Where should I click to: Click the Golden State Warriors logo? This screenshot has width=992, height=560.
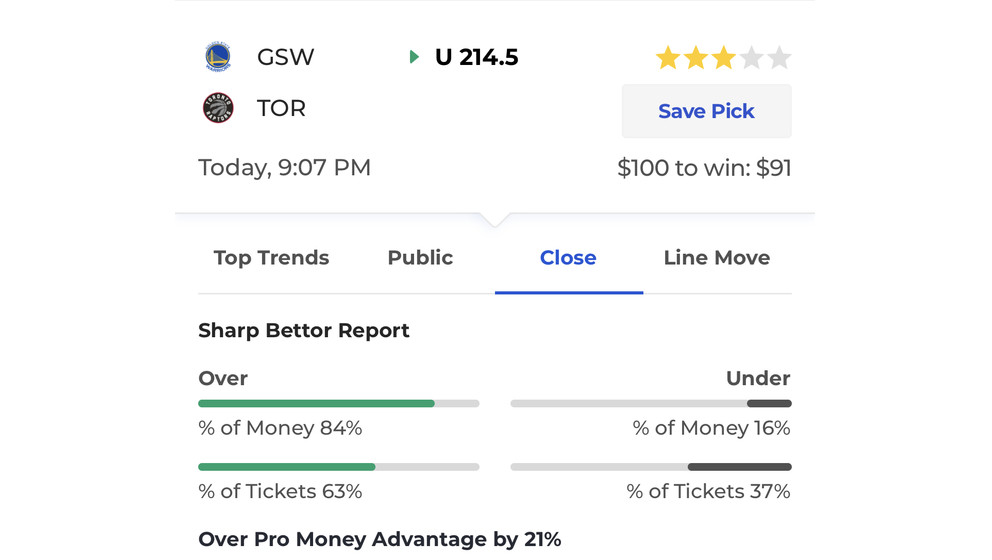point(218,57)
